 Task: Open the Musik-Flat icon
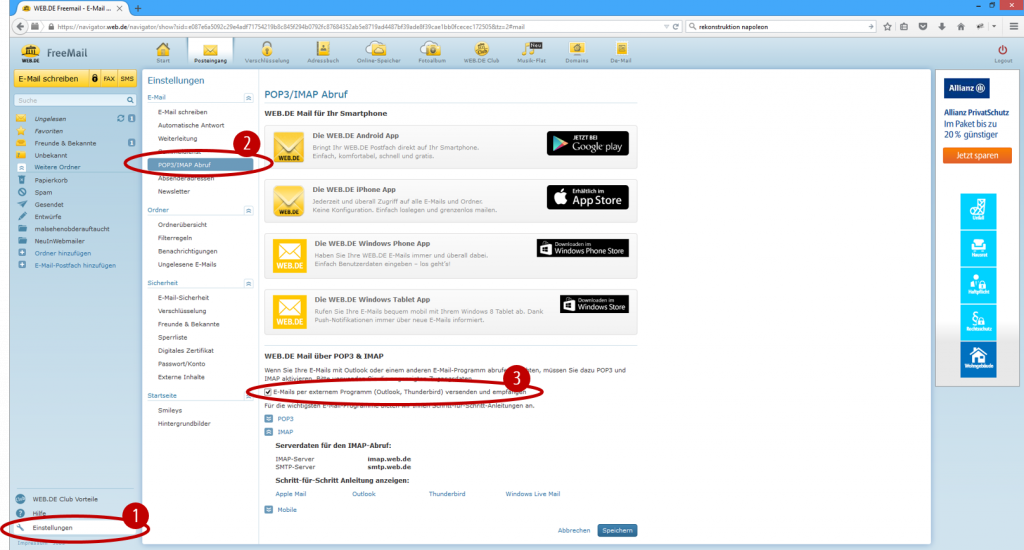tap(531, 53)
